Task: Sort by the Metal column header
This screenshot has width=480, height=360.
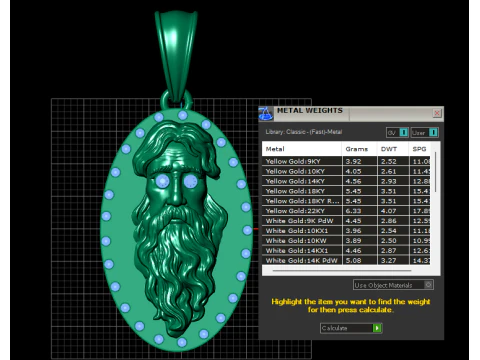Action: 302,149
